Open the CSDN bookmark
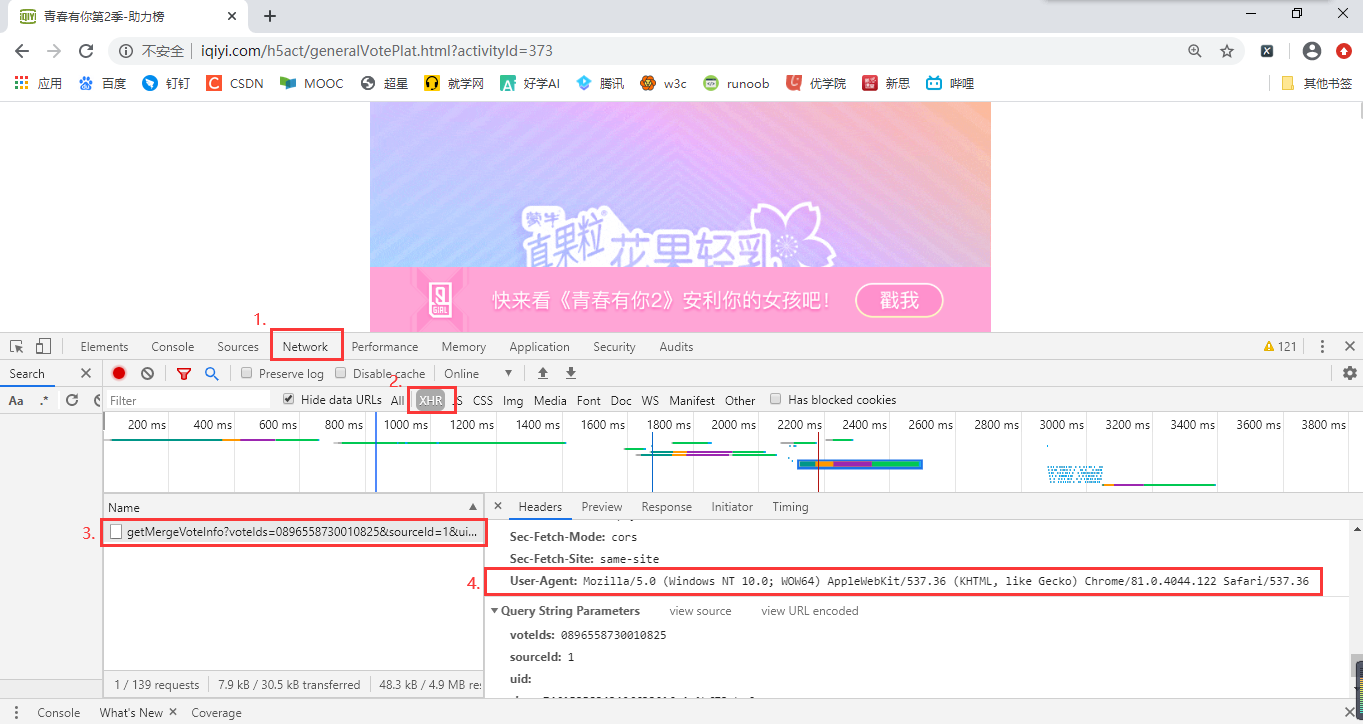This screenshot has width=1363, height=724. point(235,83)
